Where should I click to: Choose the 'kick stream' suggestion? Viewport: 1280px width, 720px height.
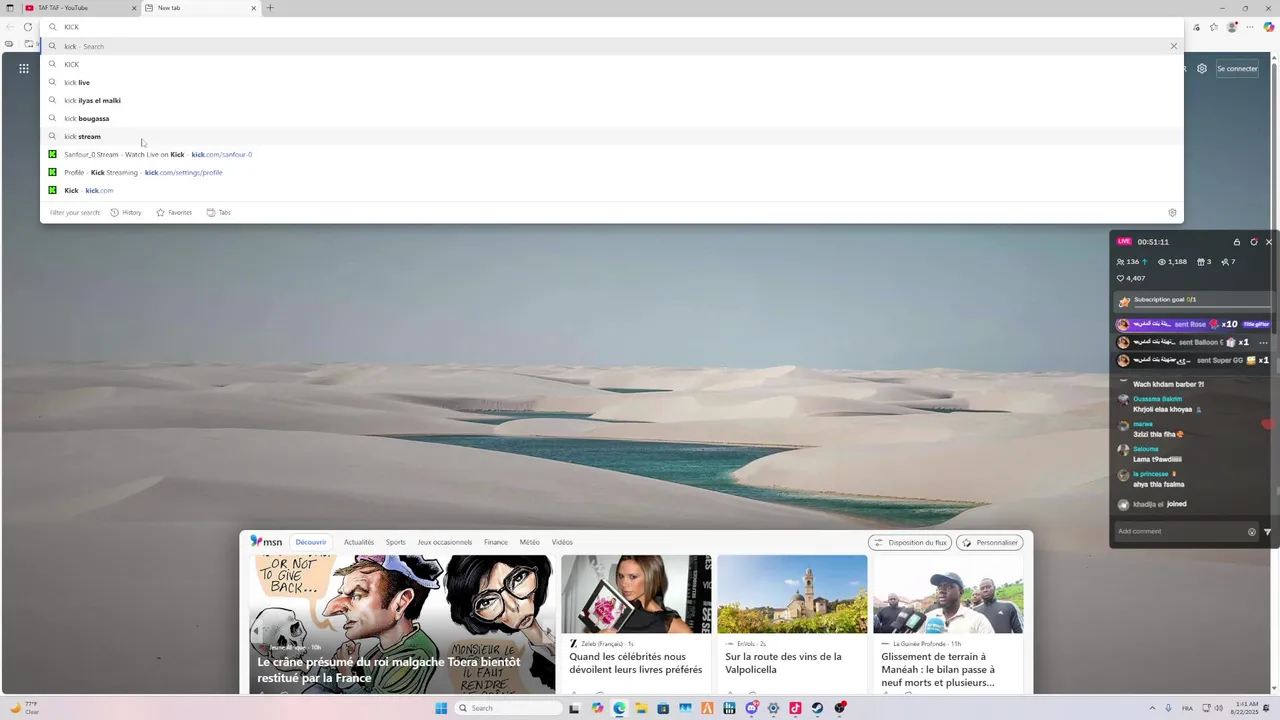[x=611, y=136]
